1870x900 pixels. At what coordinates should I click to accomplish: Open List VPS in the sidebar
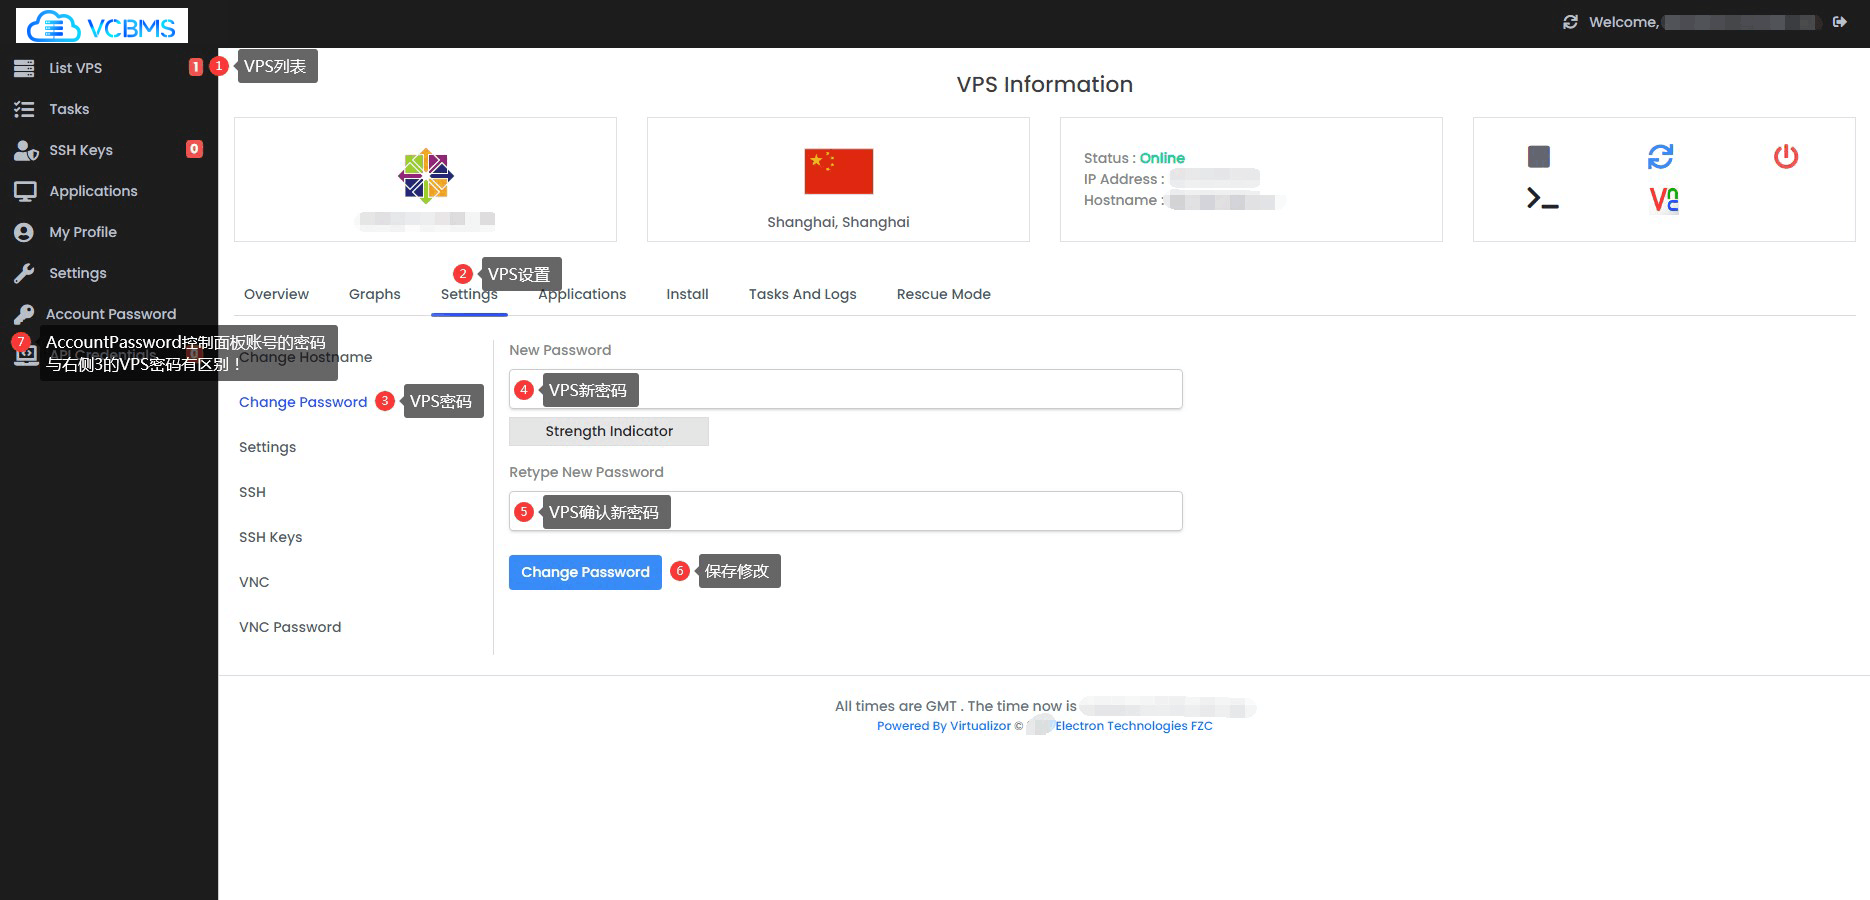tap(76, 68)
